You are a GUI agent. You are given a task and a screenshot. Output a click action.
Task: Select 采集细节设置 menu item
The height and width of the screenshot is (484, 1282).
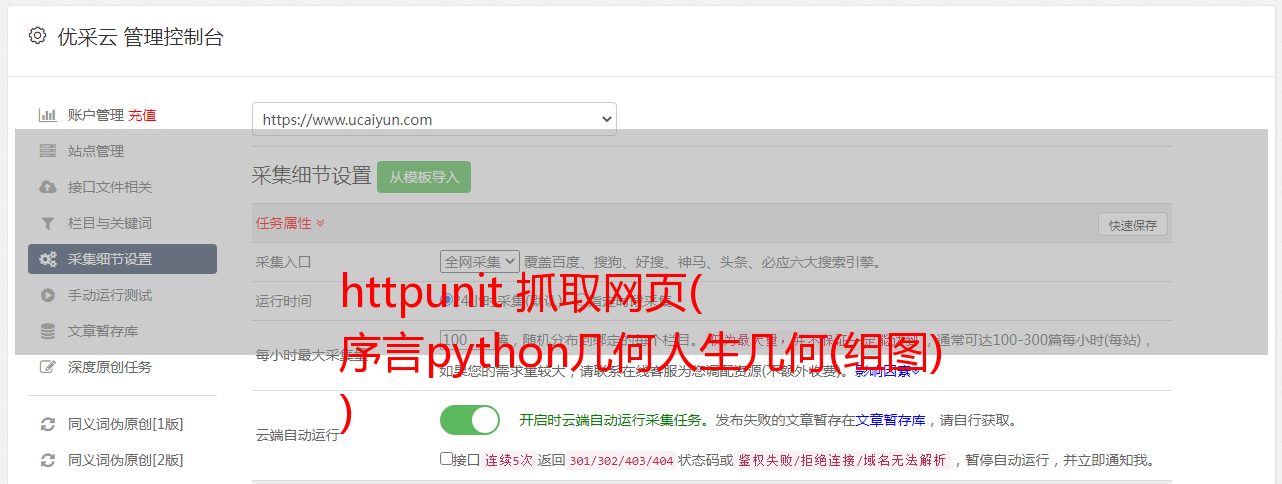tap(122, 259)
